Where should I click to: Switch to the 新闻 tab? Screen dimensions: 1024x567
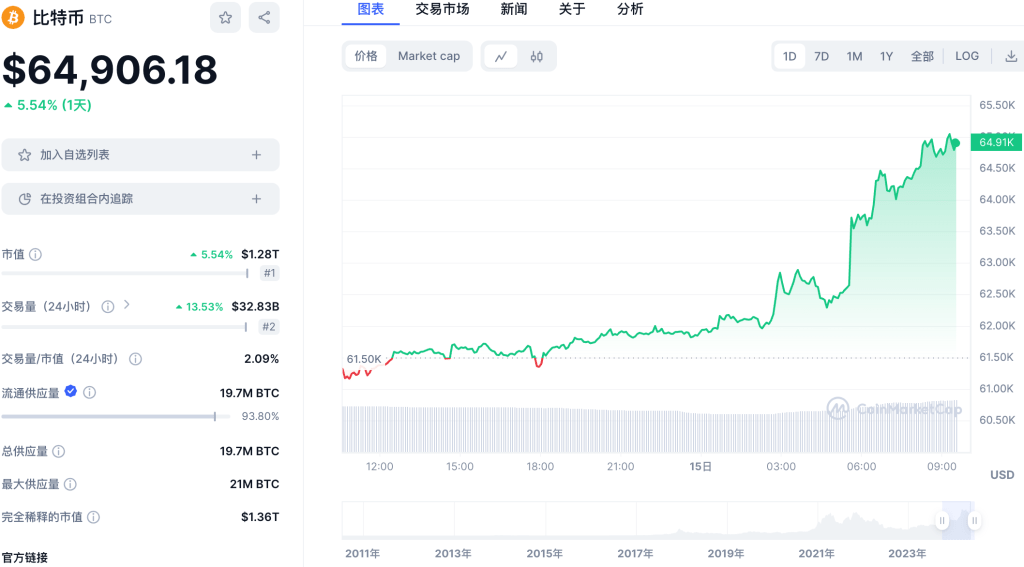514,9
